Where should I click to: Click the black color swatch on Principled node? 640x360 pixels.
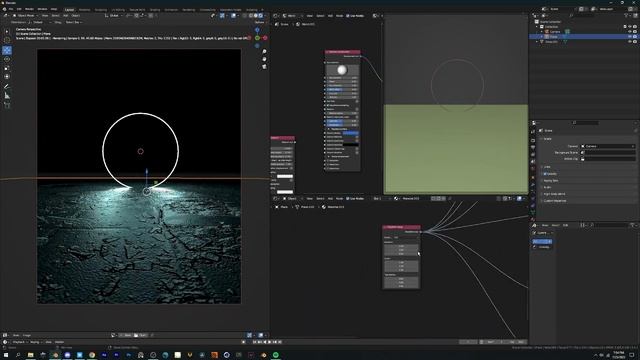[351, 144]
